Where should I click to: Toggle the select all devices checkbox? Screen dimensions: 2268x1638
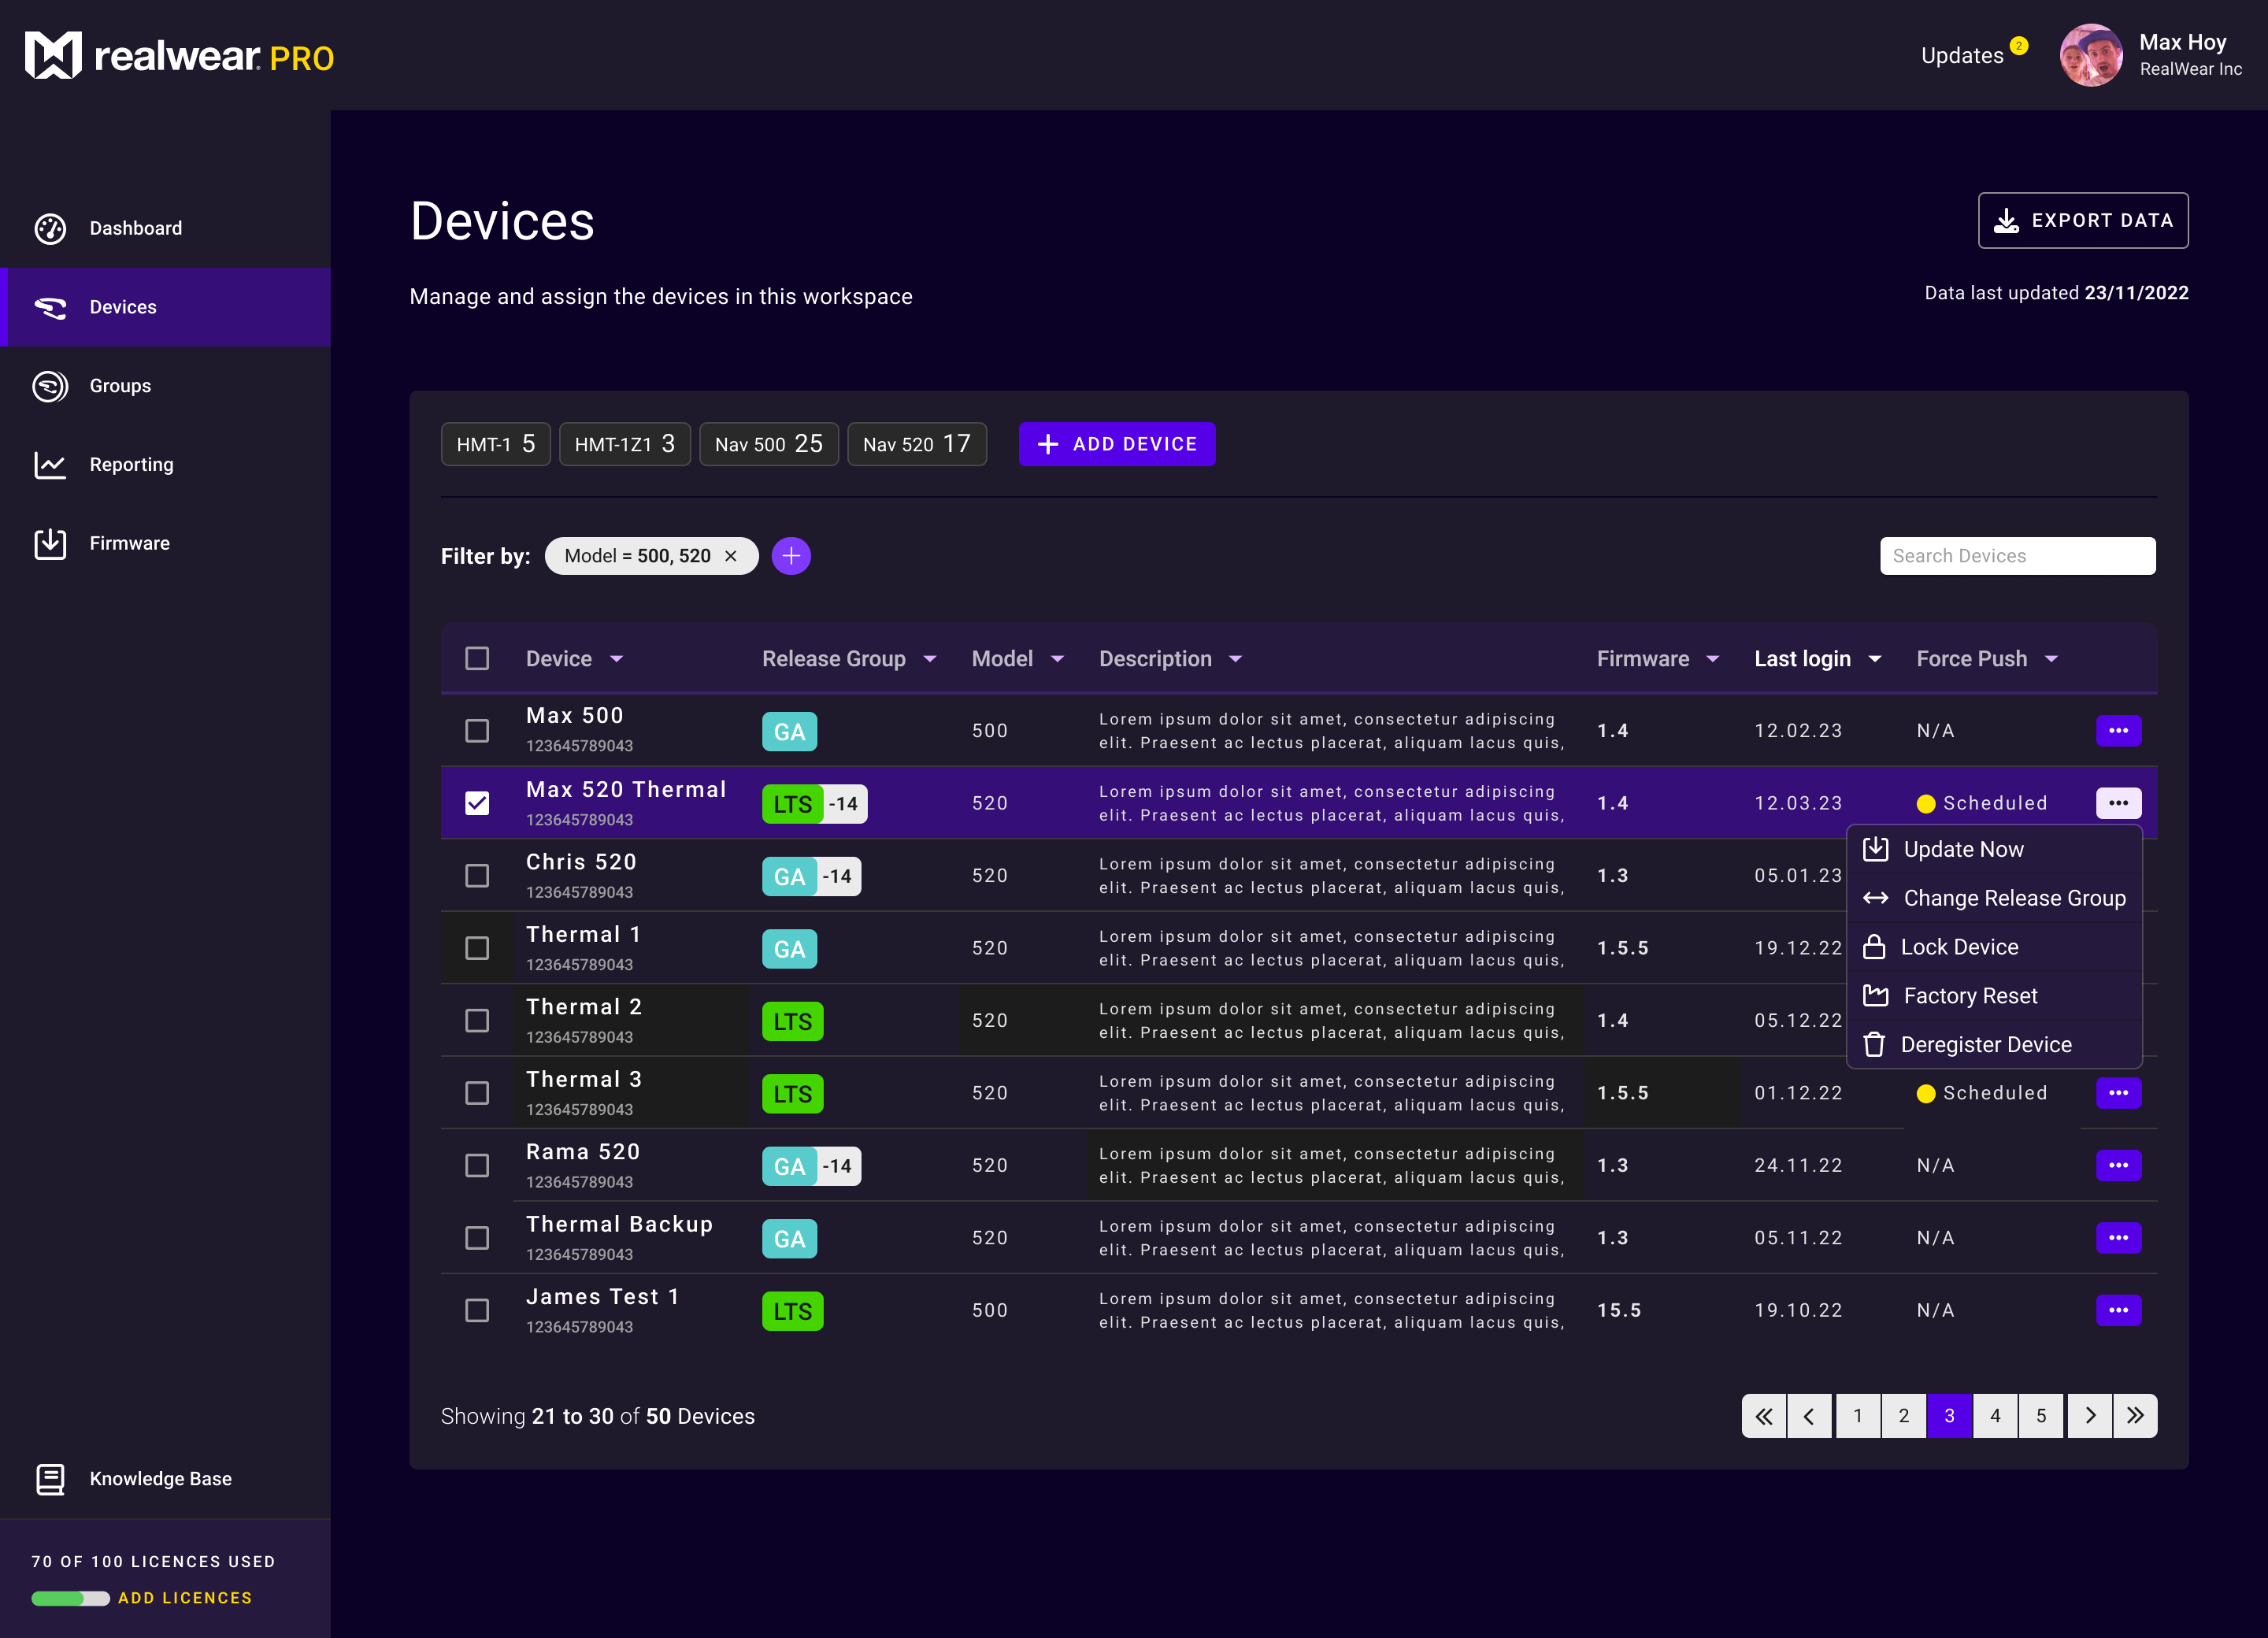476,657
